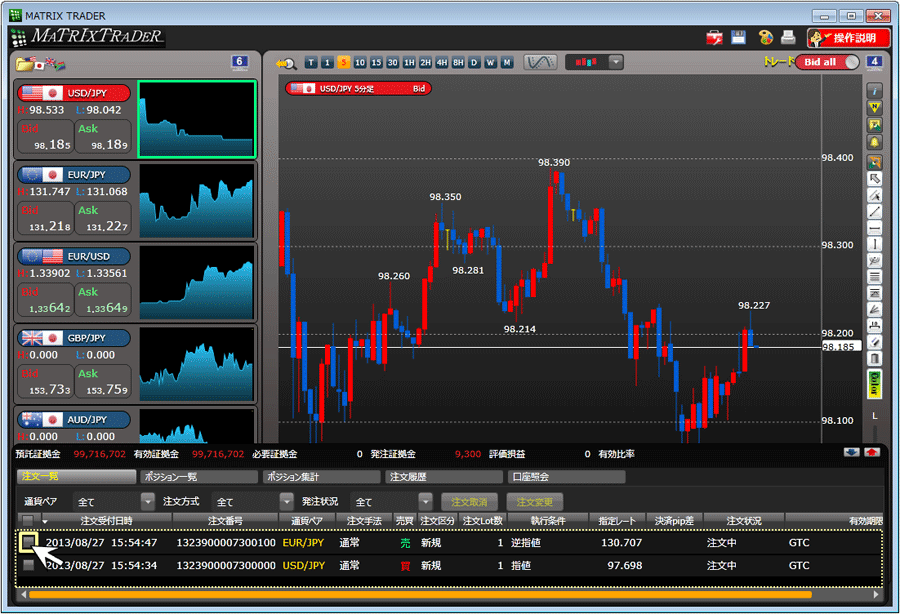Select the 1H timeframe button
This screenshot has height=614, width=900.
409,63
